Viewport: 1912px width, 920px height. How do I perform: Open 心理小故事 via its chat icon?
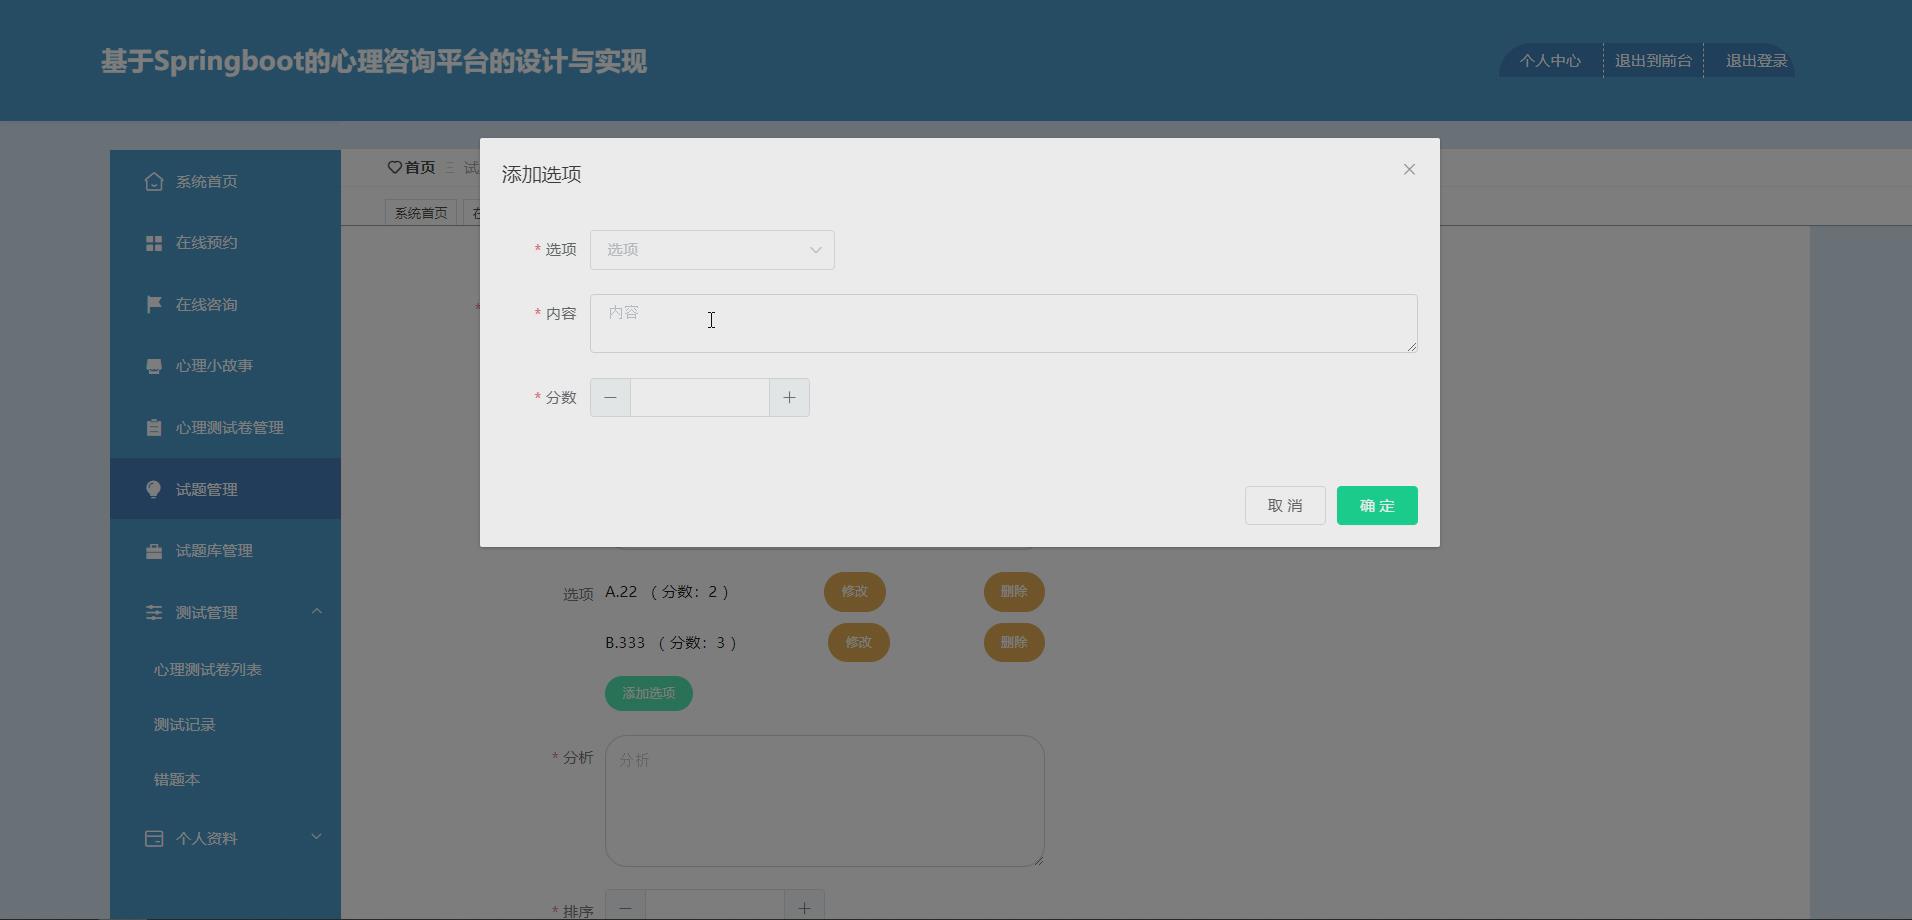153,365
